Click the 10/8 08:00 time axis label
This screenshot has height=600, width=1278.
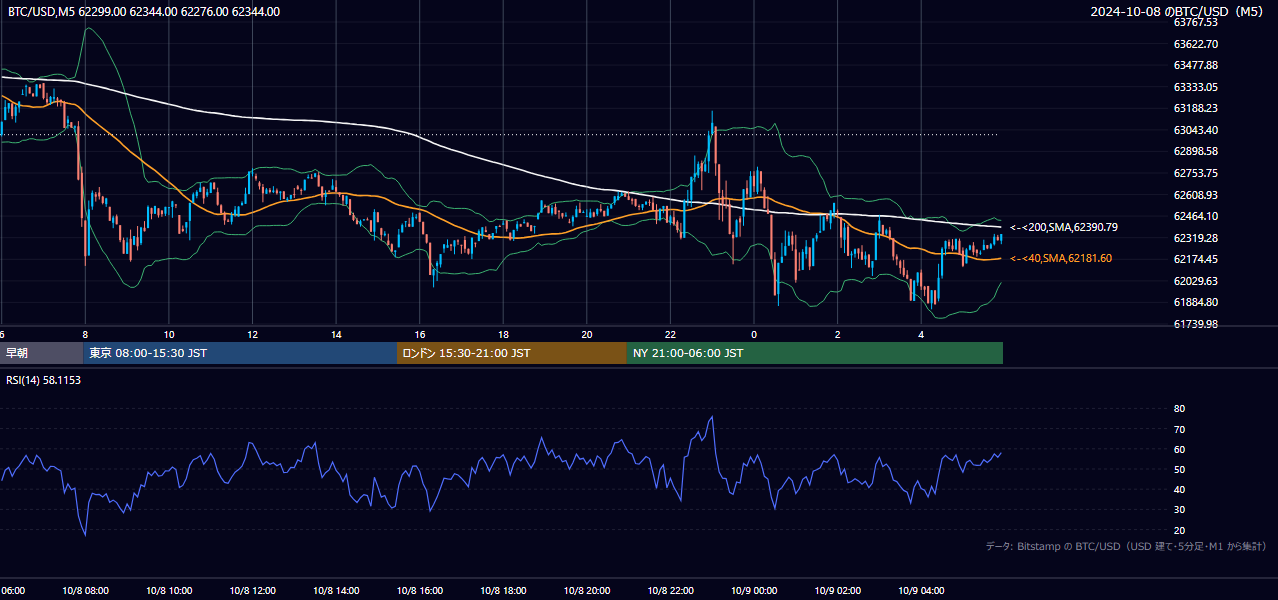(x=86, y=590)
